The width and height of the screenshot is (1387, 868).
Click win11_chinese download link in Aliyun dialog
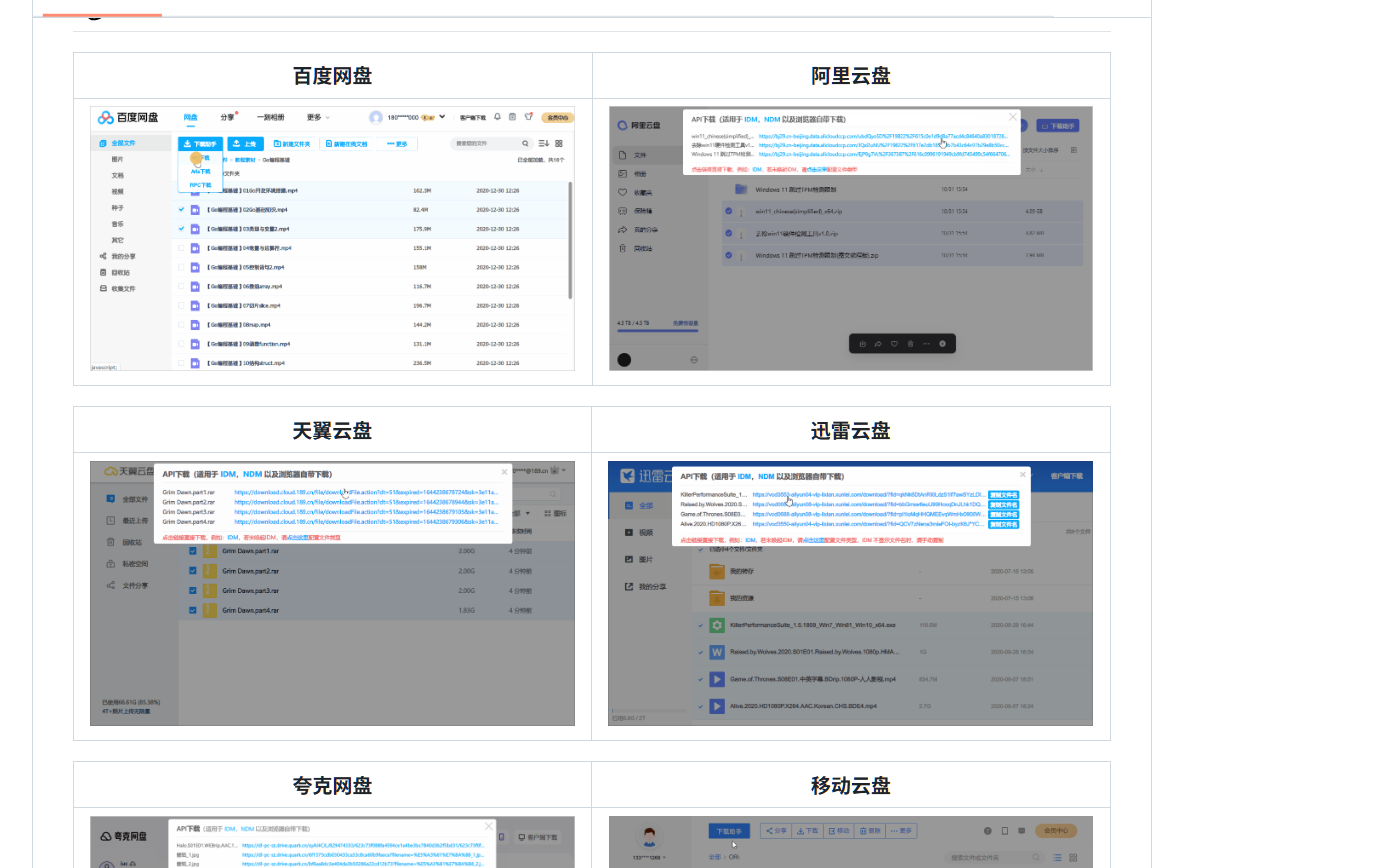pos(883,136)
